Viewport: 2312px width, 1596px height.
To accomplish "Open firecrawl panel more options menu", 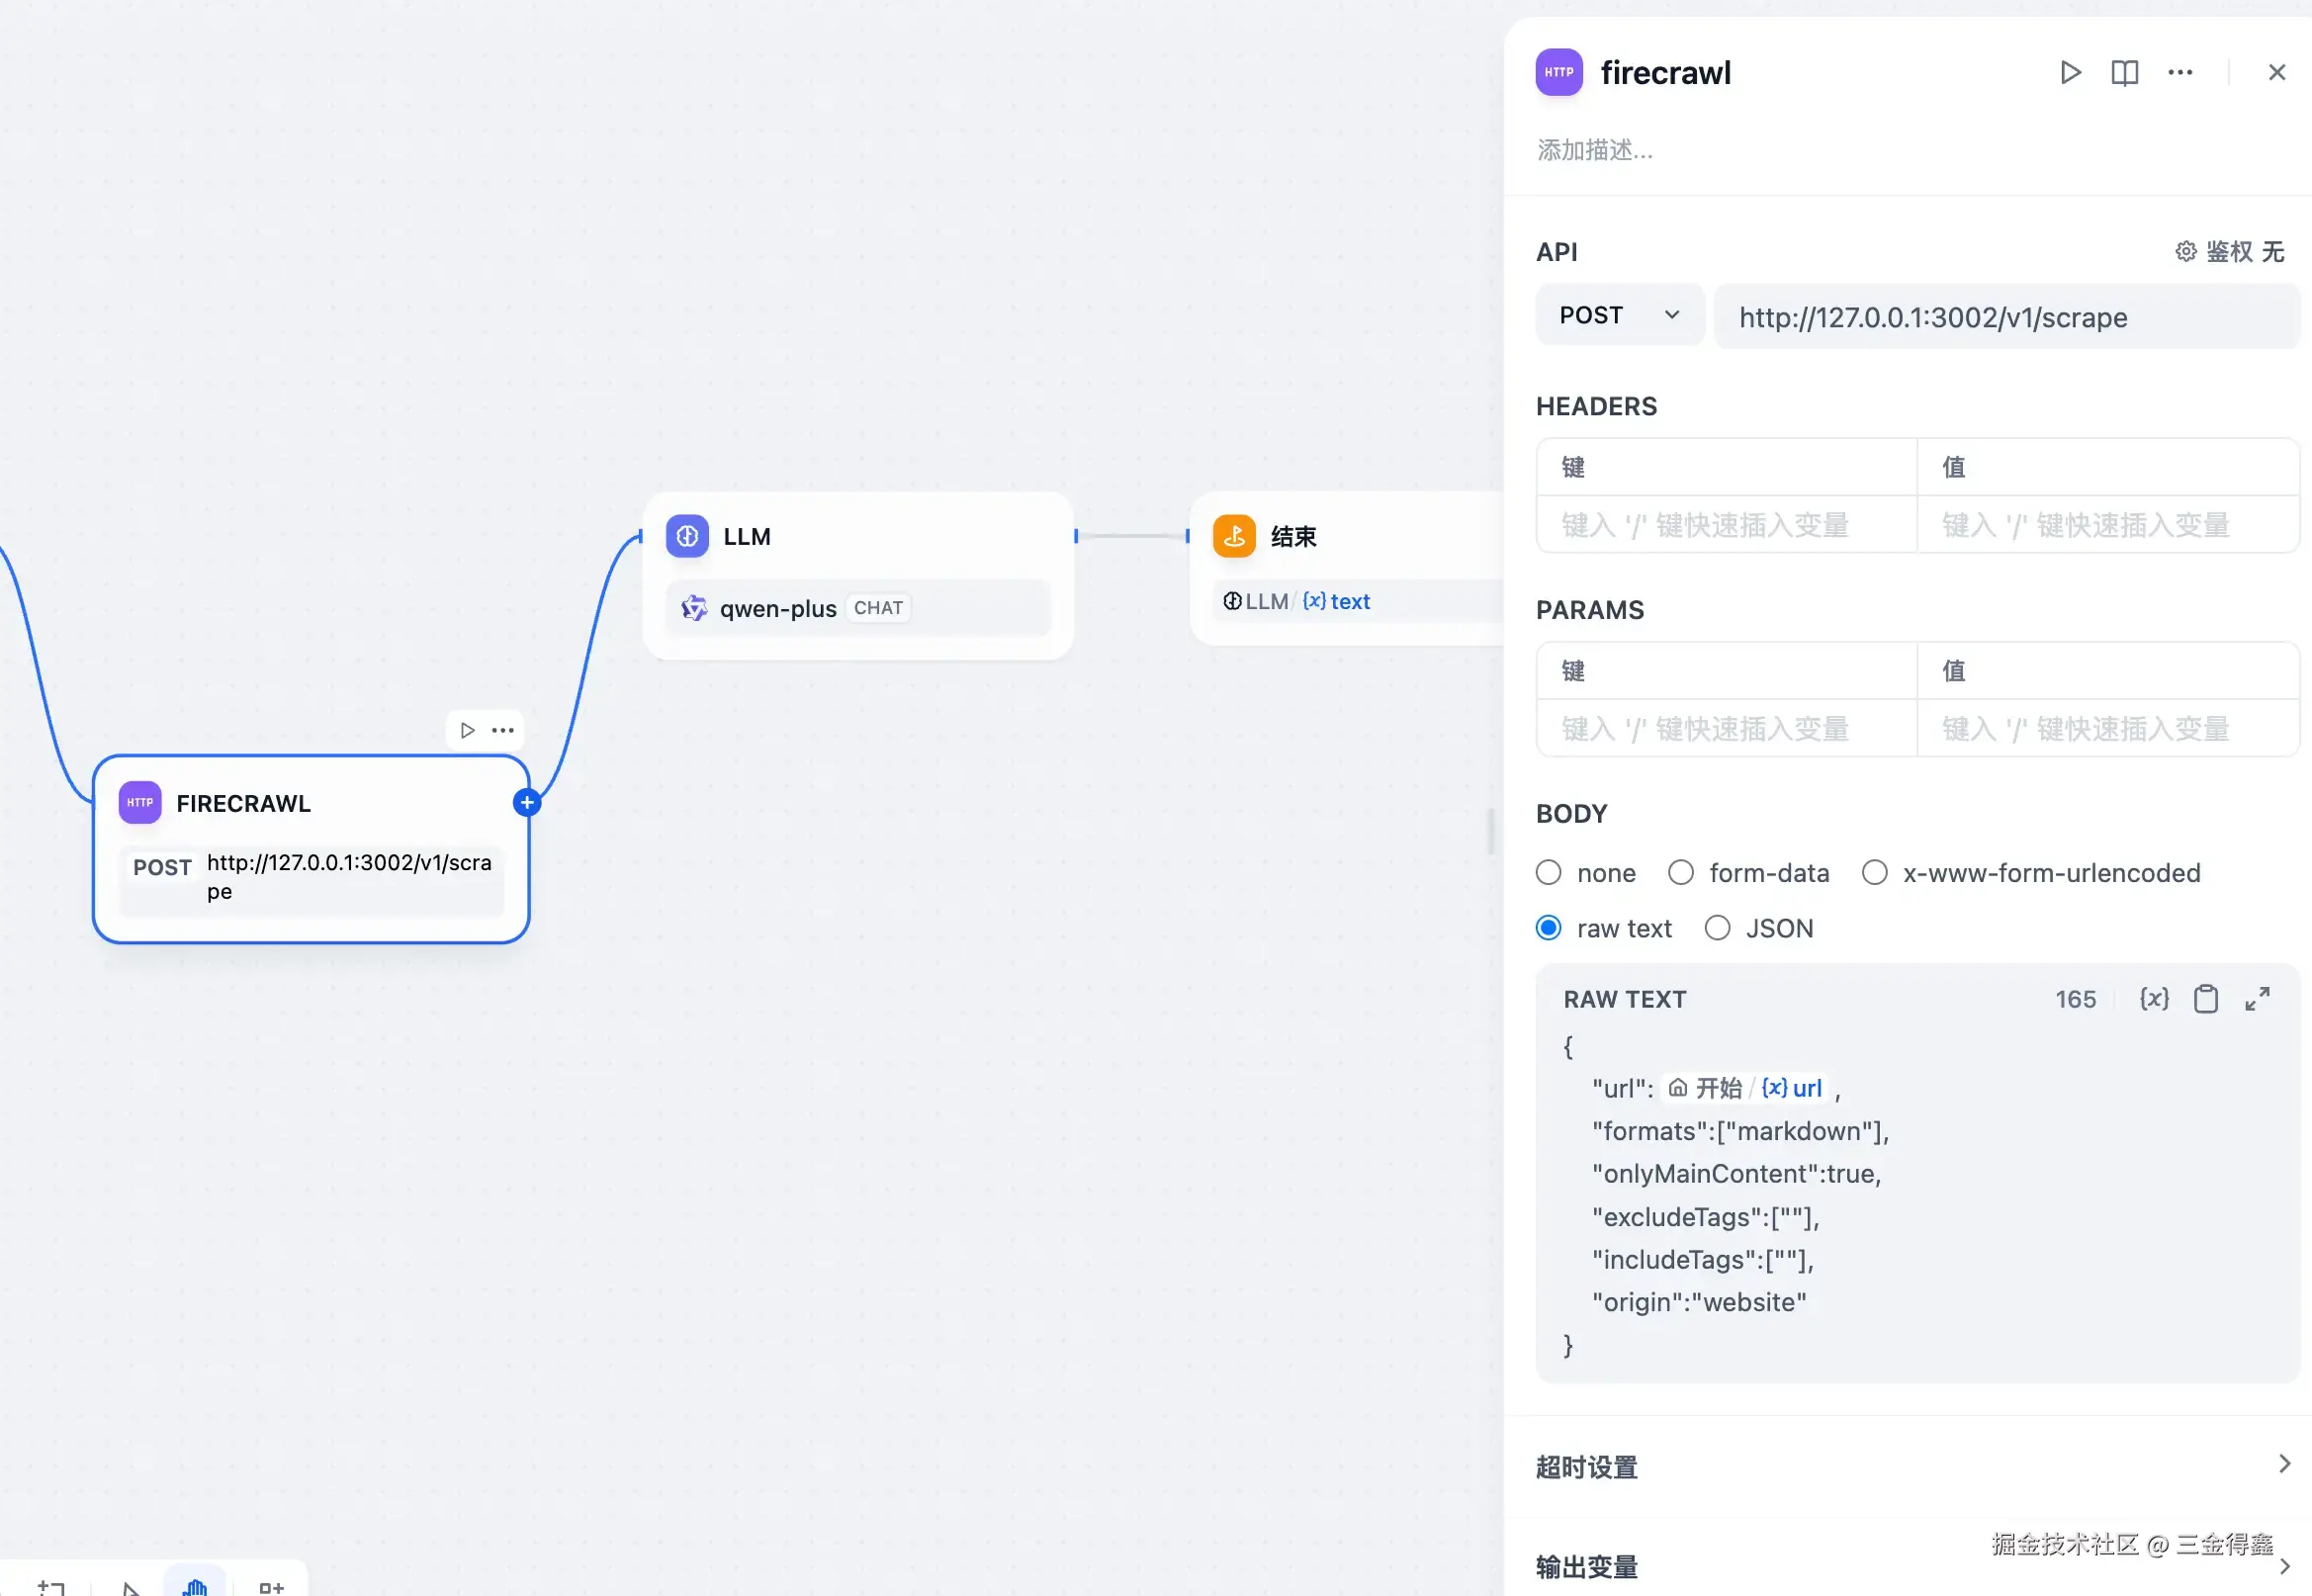I will (x=2180, y=72).
